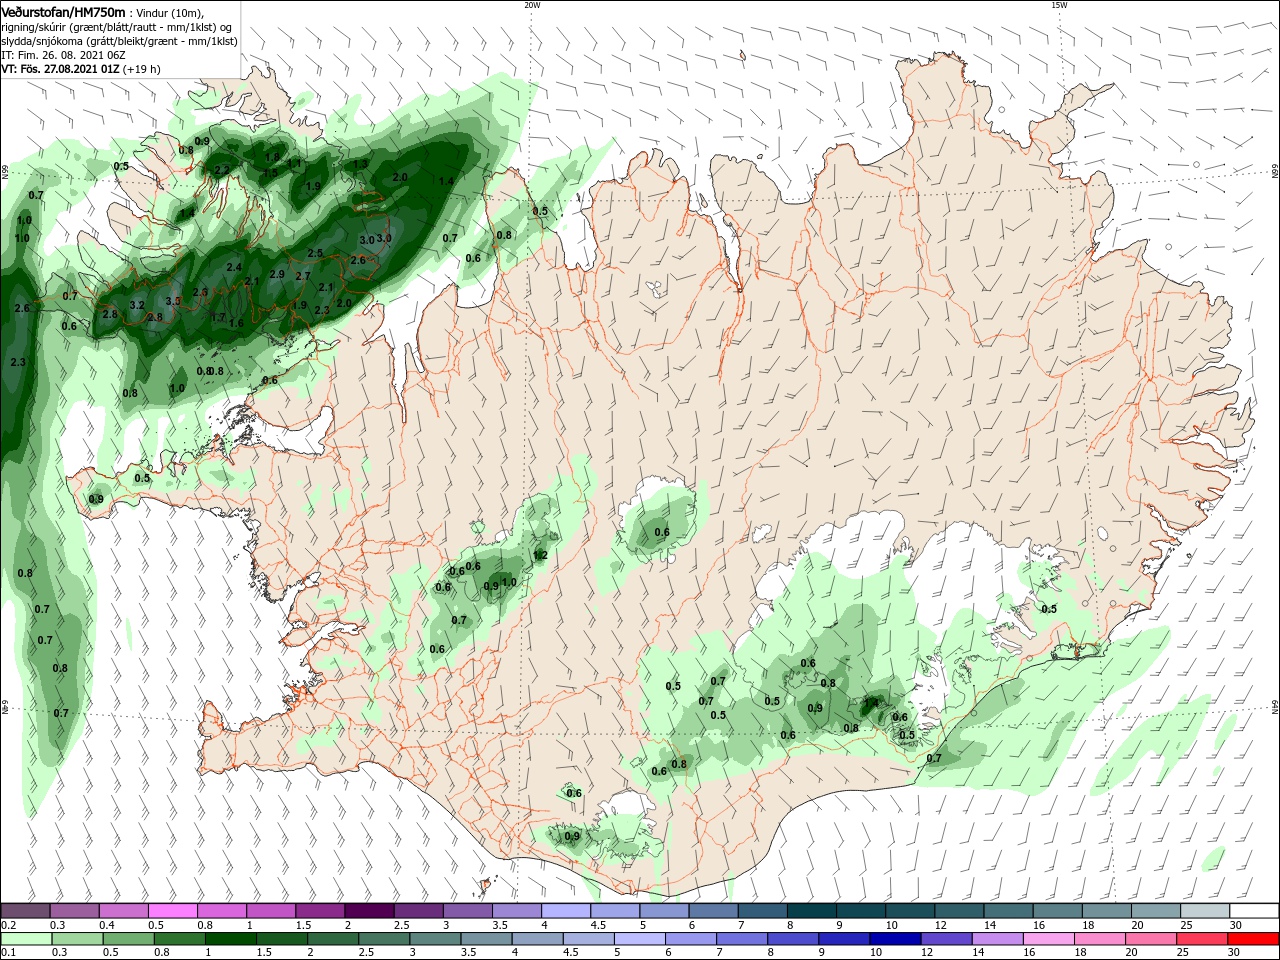Click the 20W longitude label
Screen dimensions: 1280x960
coord(532,5)
